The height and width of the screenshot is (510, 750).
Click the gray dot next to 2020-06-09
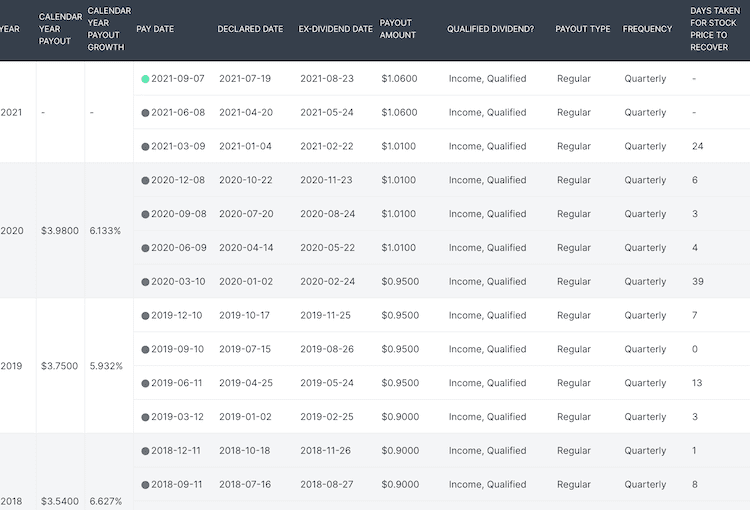145,248
